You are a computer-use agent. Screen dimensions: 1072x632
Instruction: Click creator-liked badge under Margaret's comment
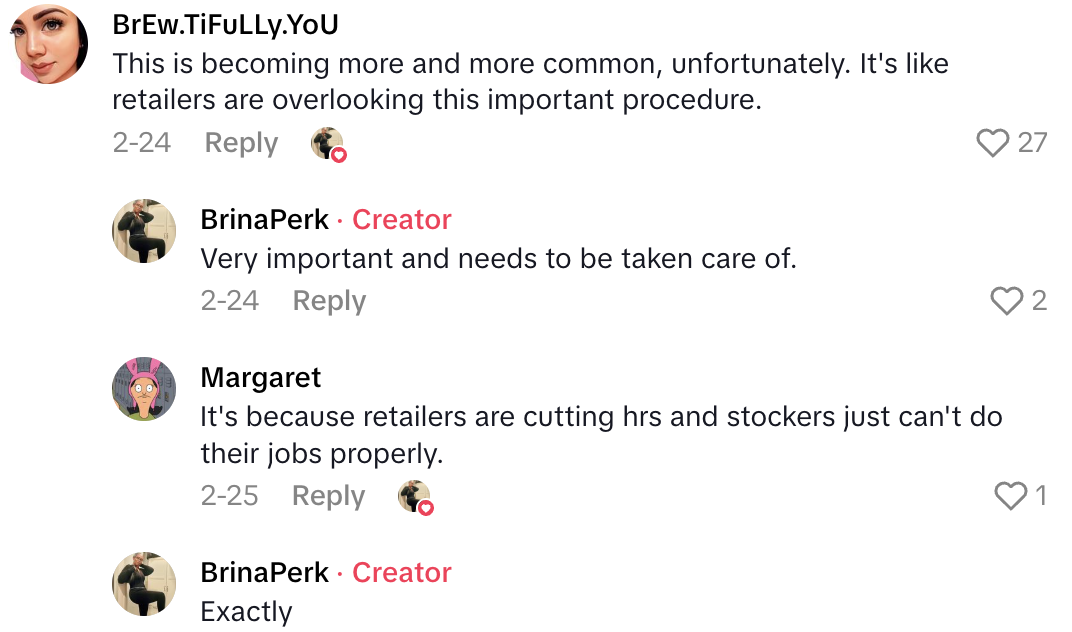(x=415, y=497)
